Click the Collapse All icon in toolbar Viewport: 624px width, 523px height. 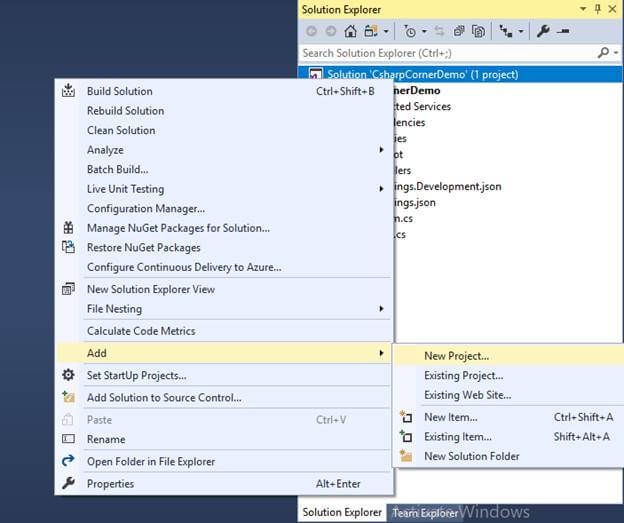459,31
